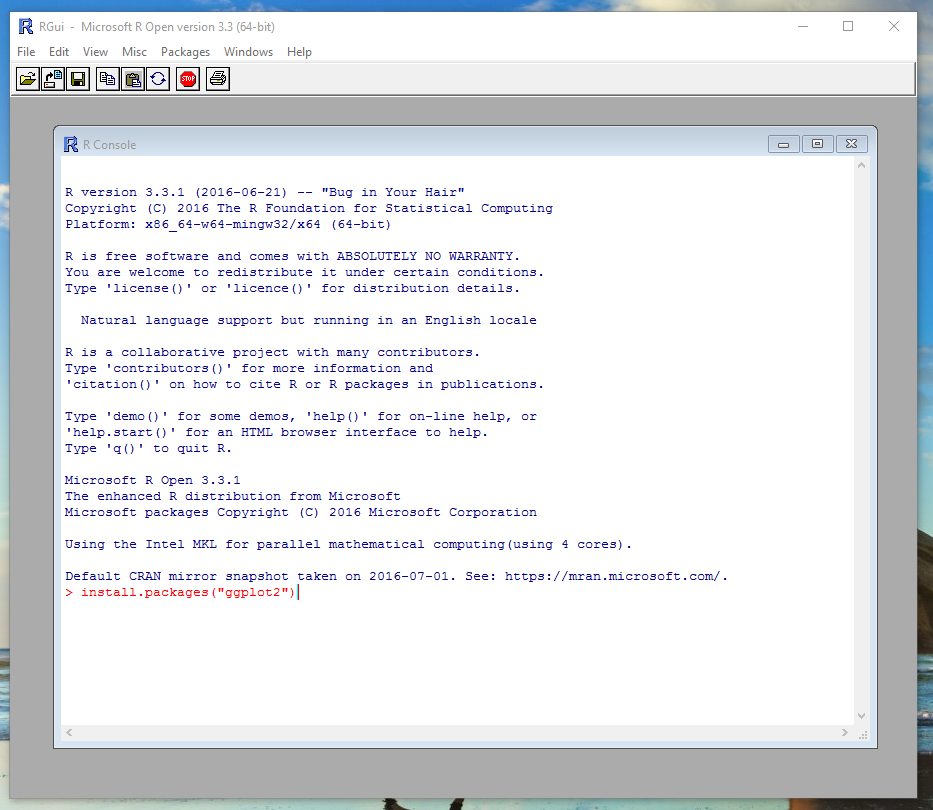Maximize the R Console child window
This screenshot has width=933, height=810.
818,144
